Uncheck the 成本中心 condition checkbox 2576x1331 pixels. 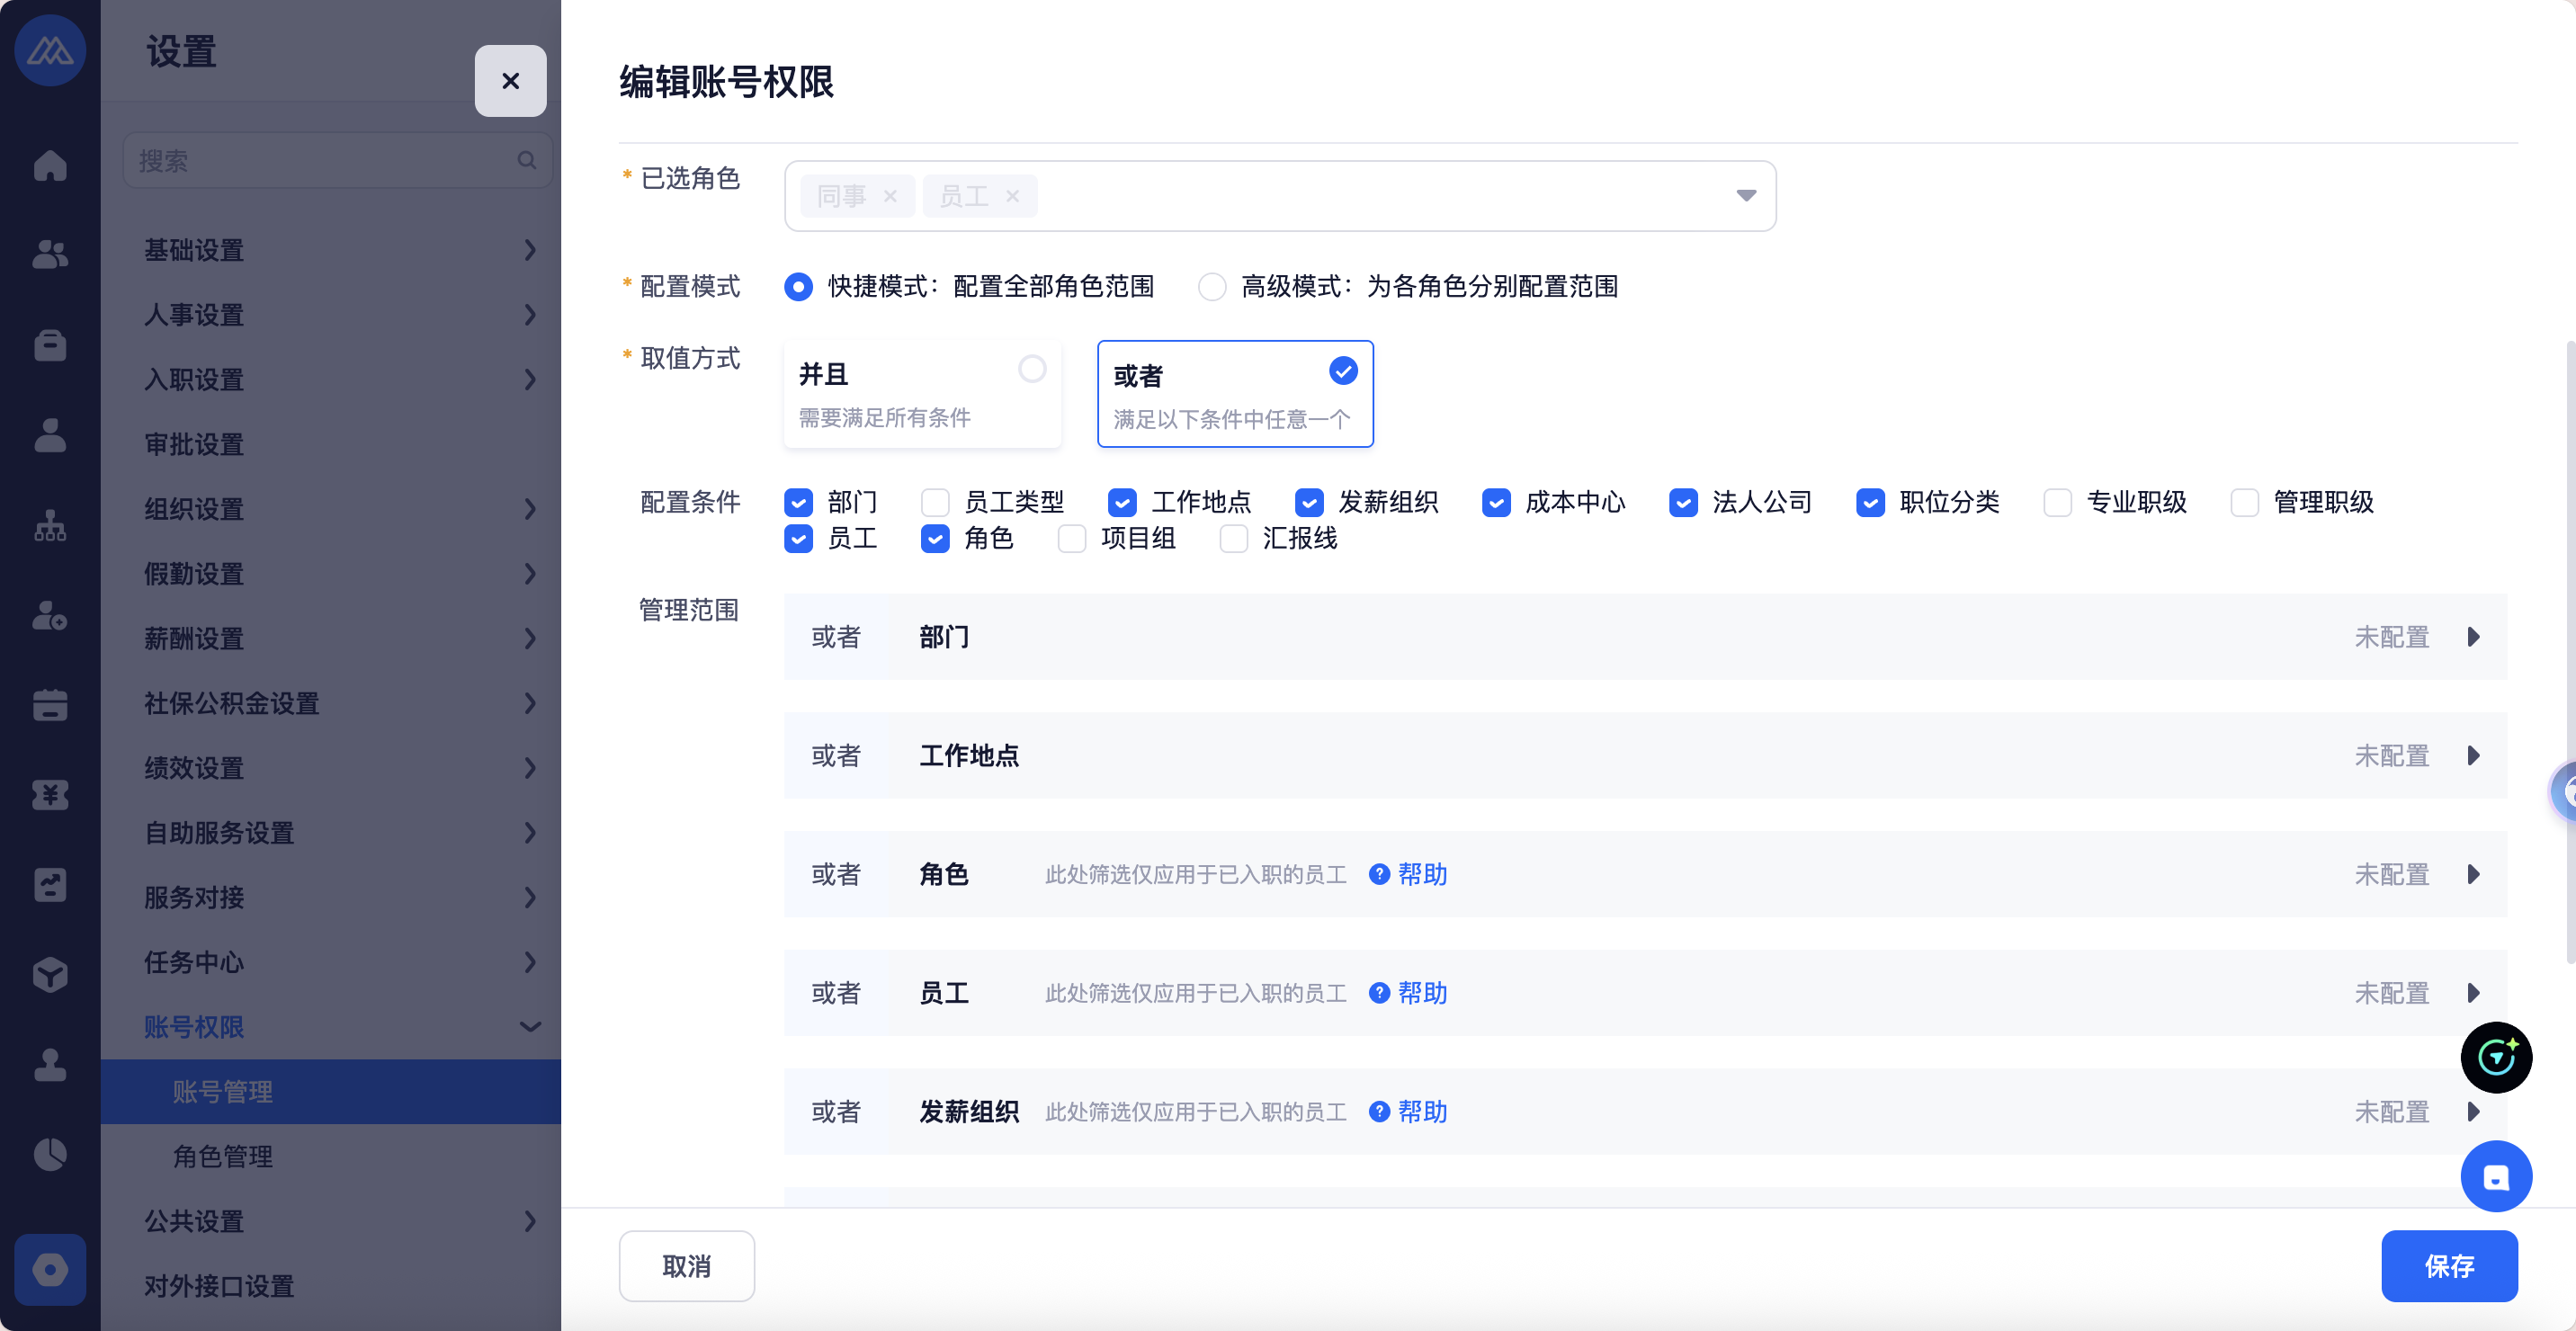(x=1496, y=502)
